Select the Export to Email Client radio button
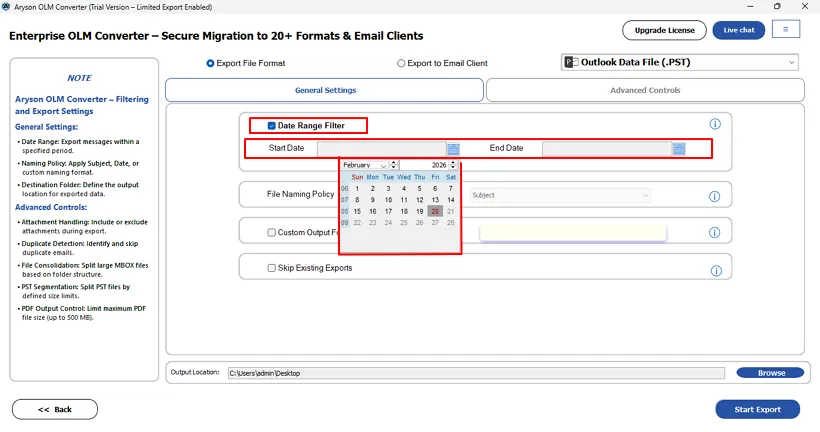 click(402, 63)
